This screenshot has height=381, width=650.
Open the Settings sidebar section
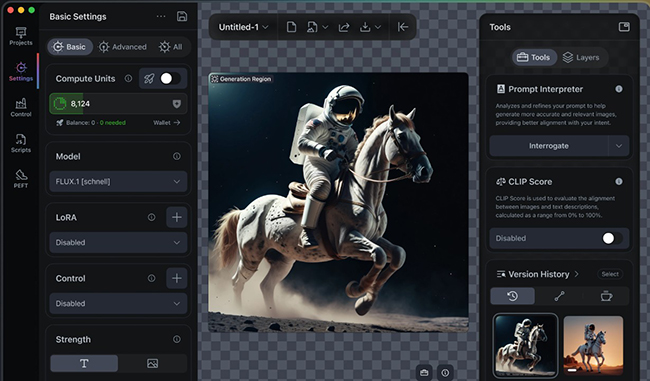(21, 72)
